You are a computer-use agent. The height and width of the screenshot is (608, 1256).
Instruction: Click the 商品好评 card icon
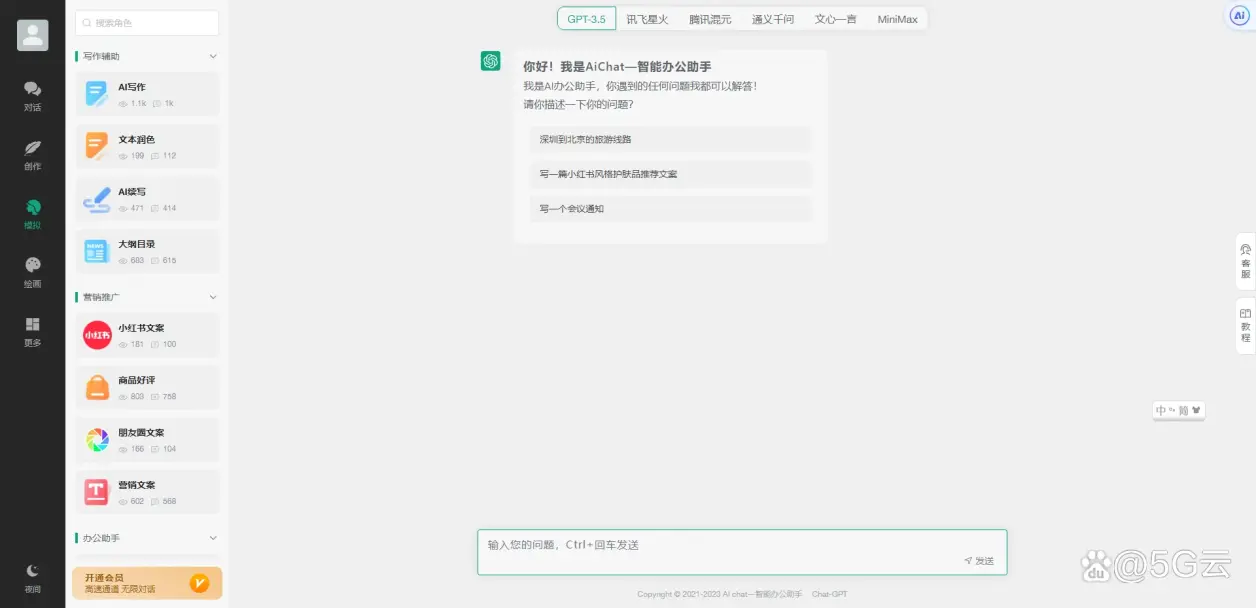[x=97, y=387]
